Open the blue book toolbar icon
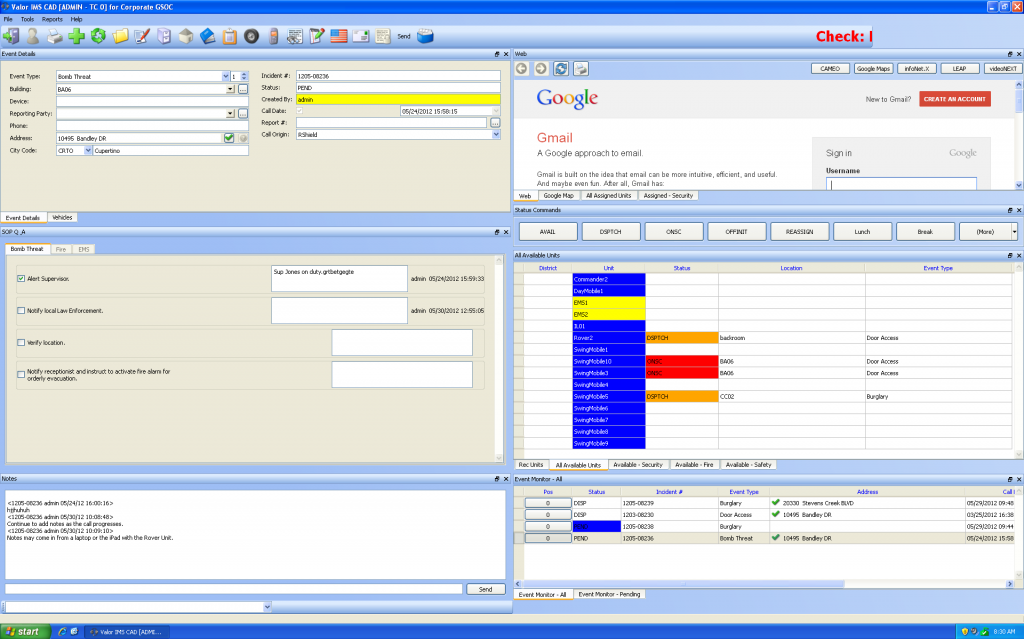The image size is (1024, 639). click(208, 36)
